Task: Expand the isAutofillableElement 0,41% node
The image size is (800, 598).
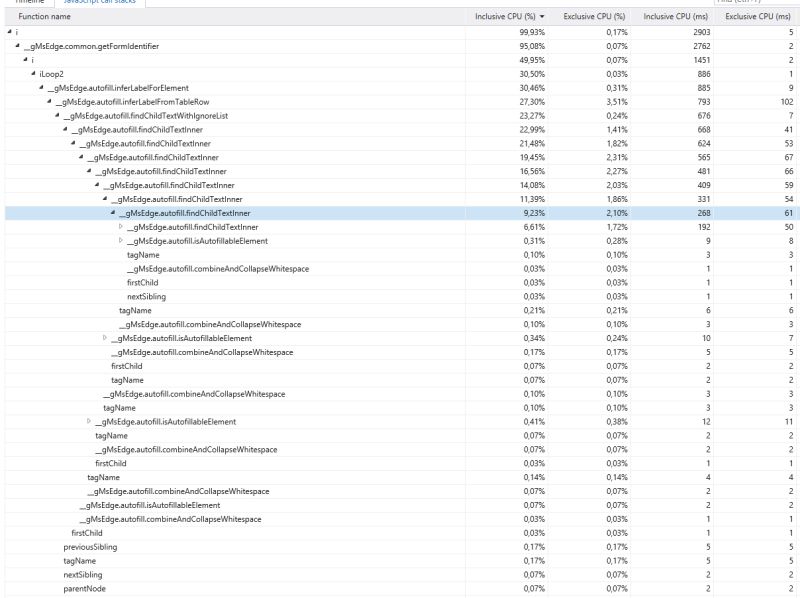Action: (89, 421)
